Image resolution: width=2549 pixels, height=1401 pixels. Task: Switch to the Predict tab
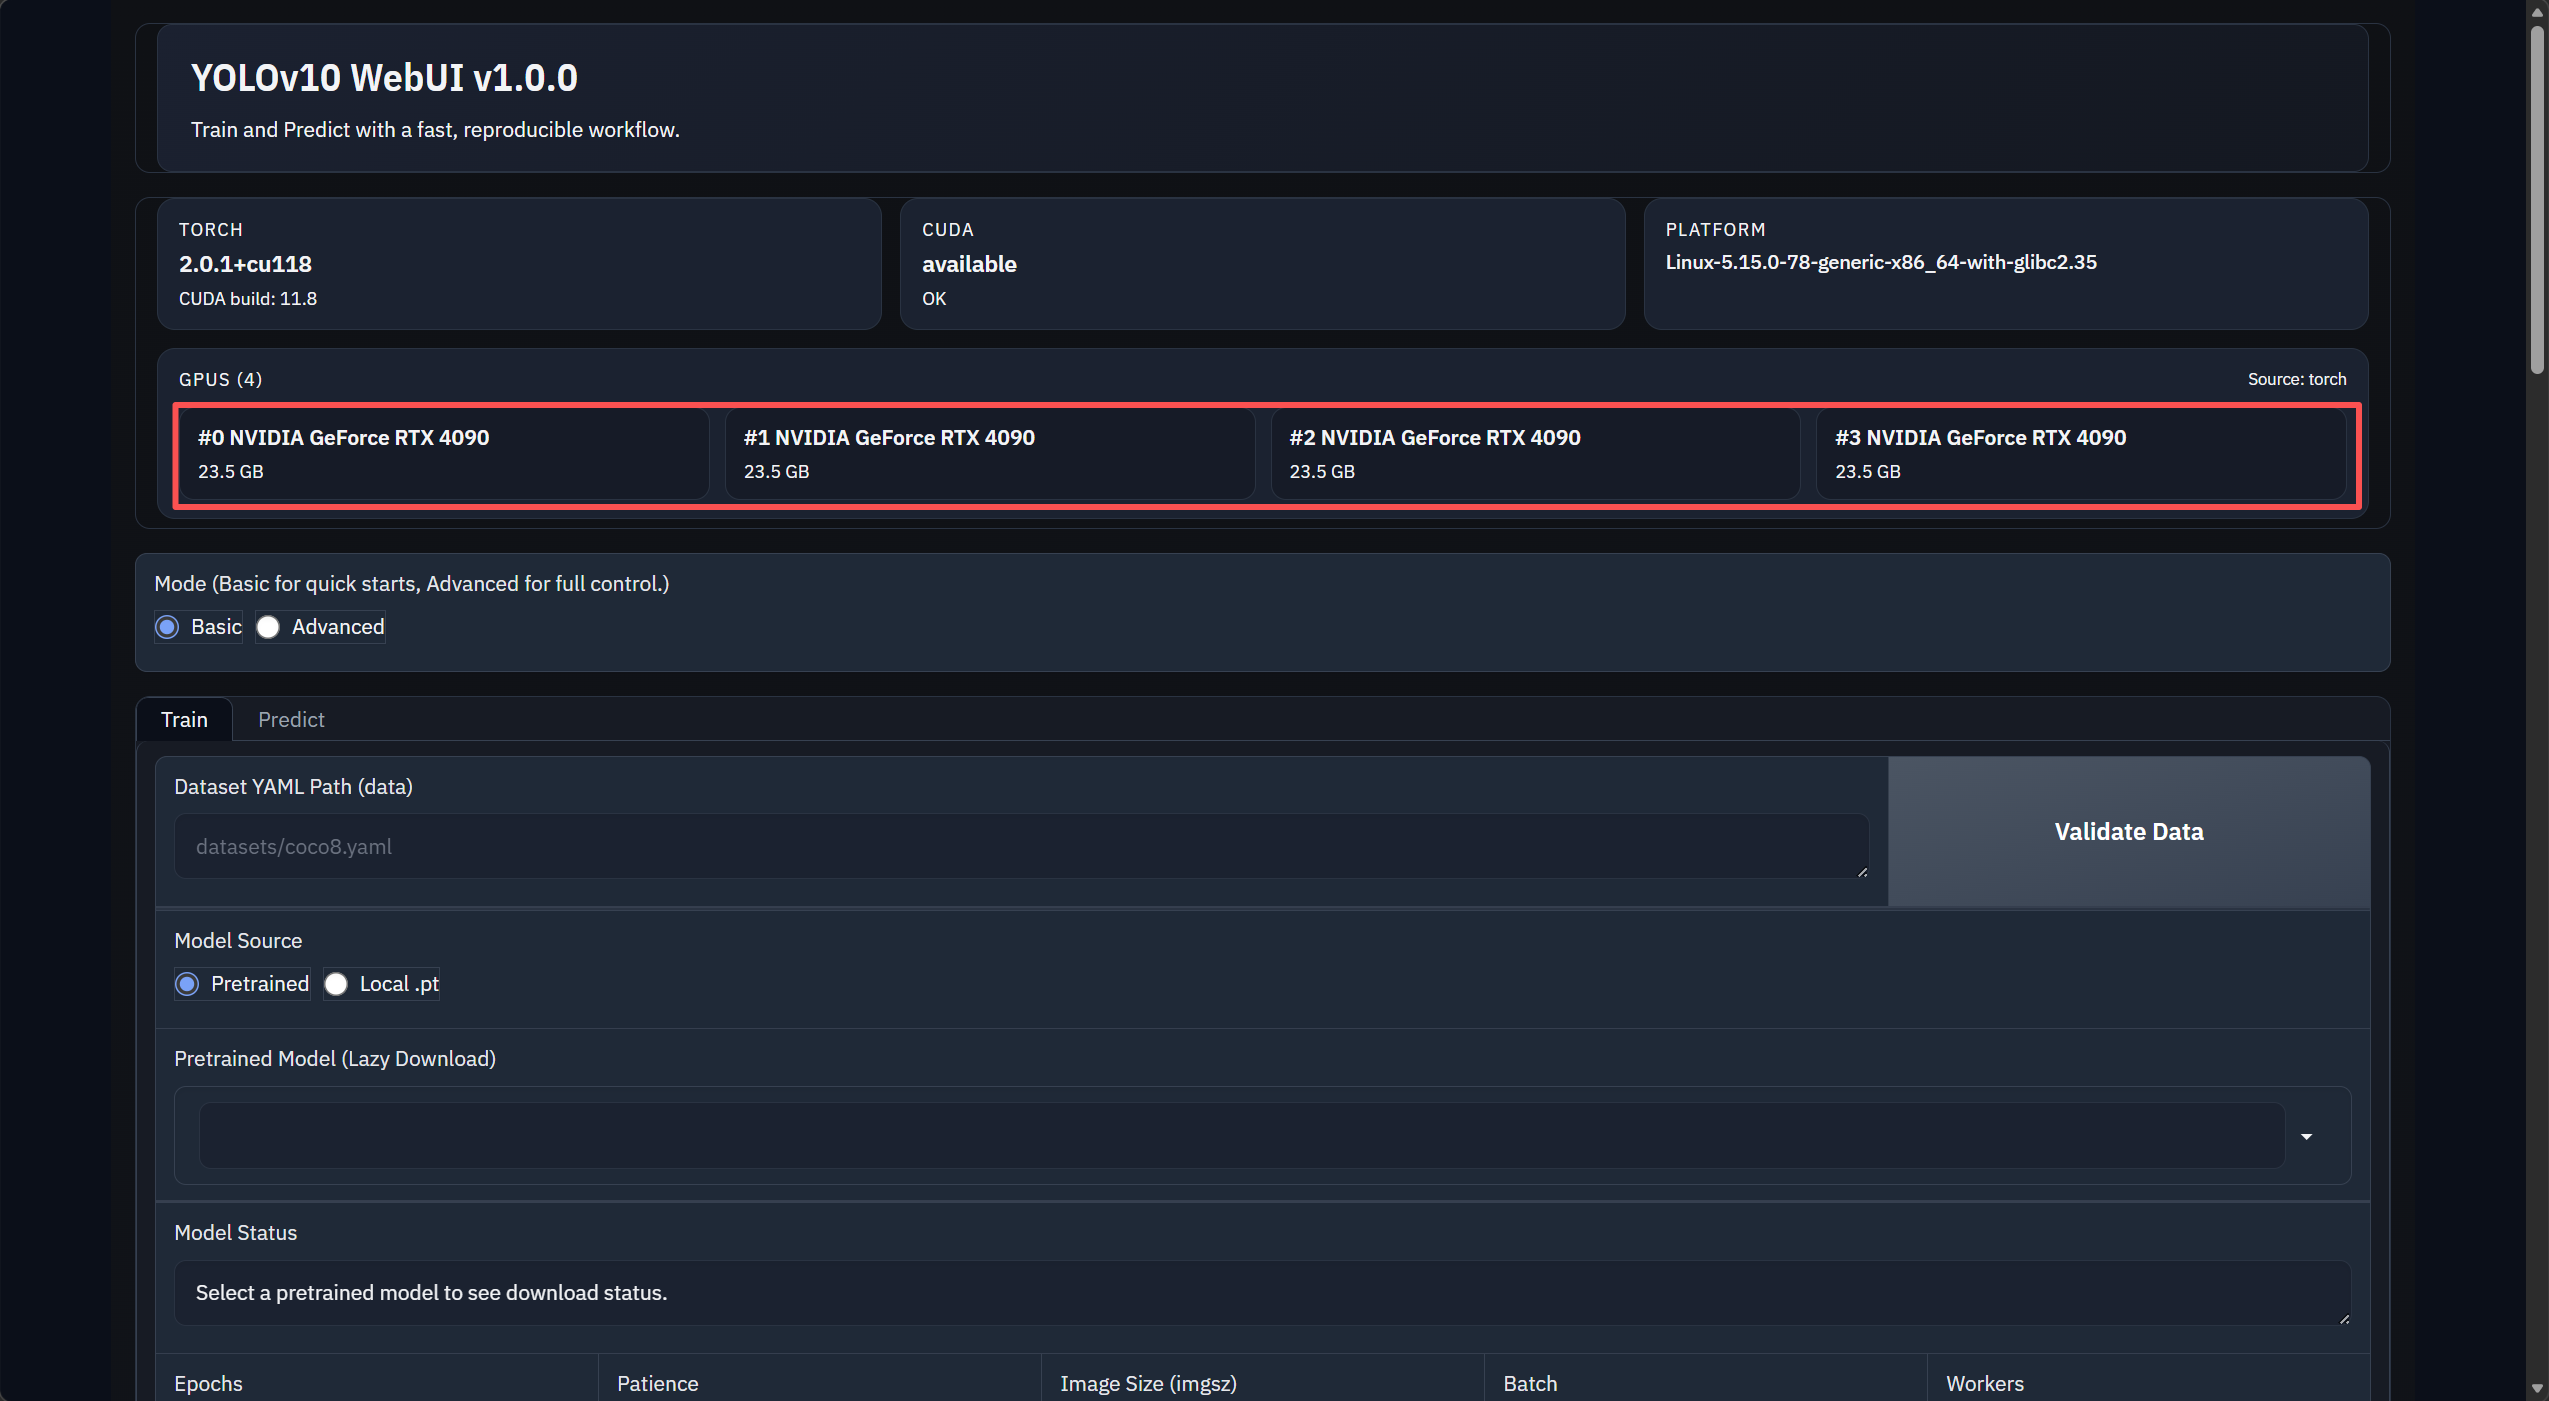click(x=291, y=720)
